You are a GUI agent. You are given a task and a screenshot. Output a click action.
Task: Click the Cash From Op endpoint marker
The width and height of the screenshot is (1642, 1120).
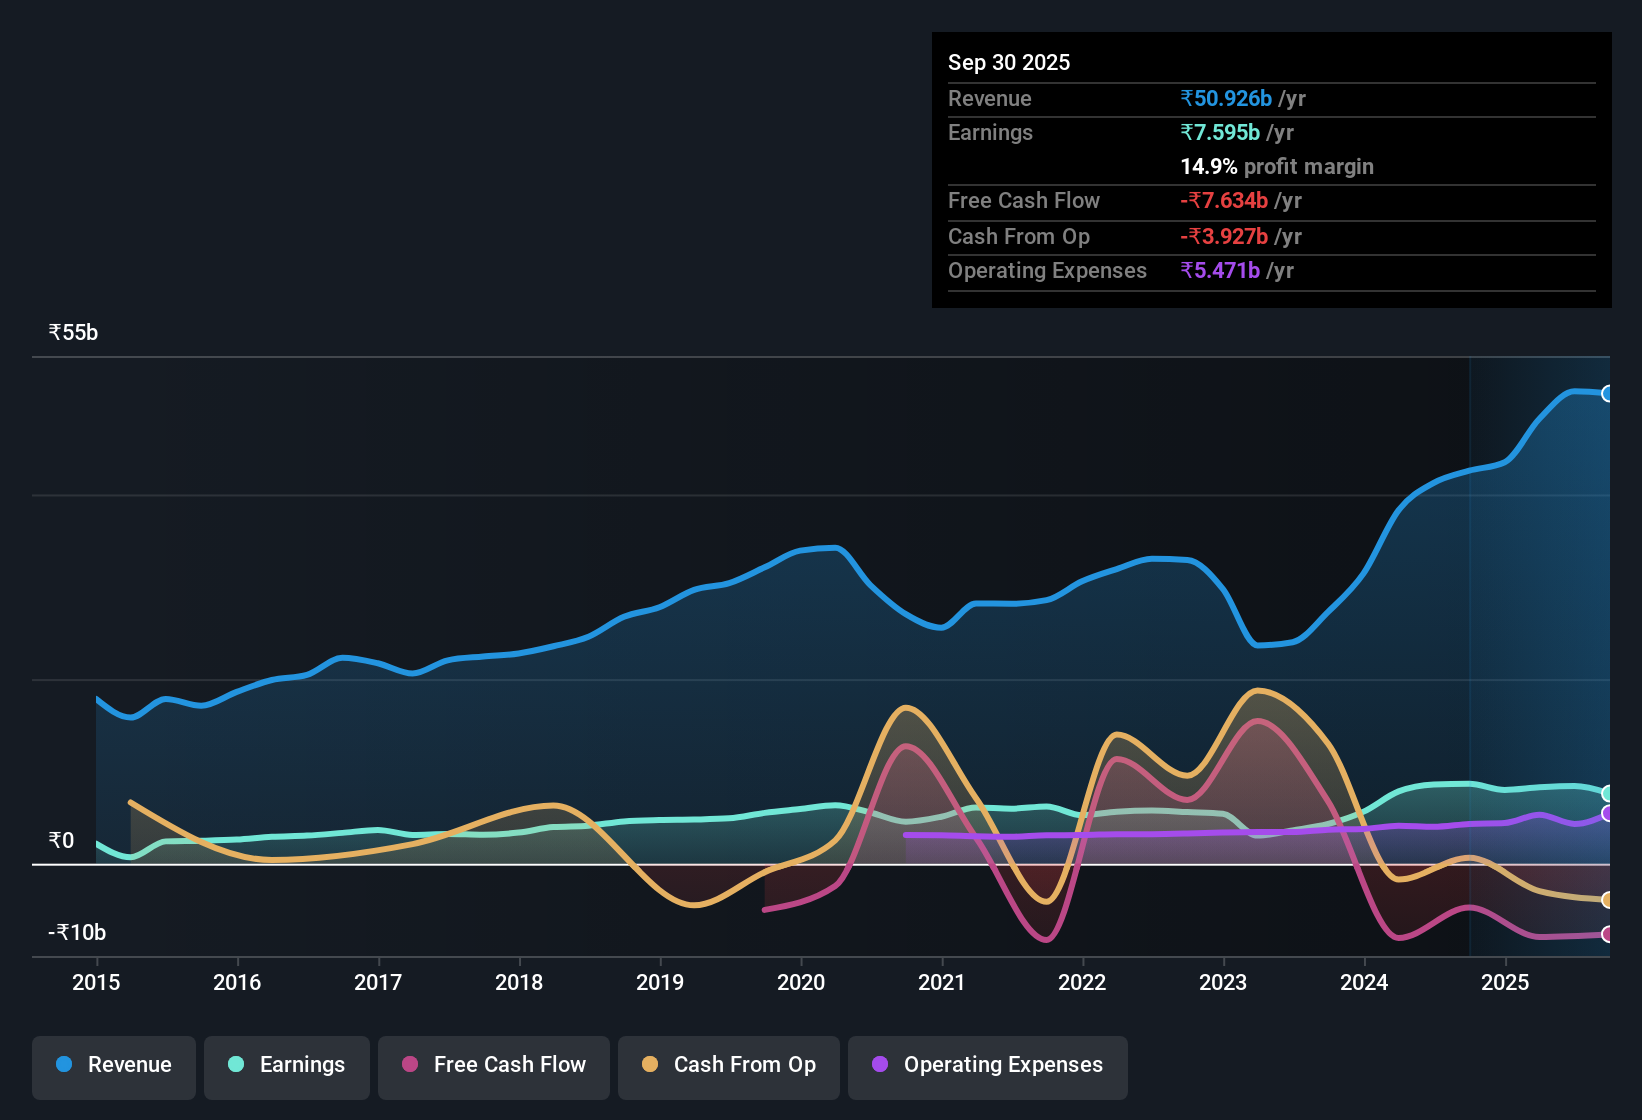click(x=1607, y=899)
